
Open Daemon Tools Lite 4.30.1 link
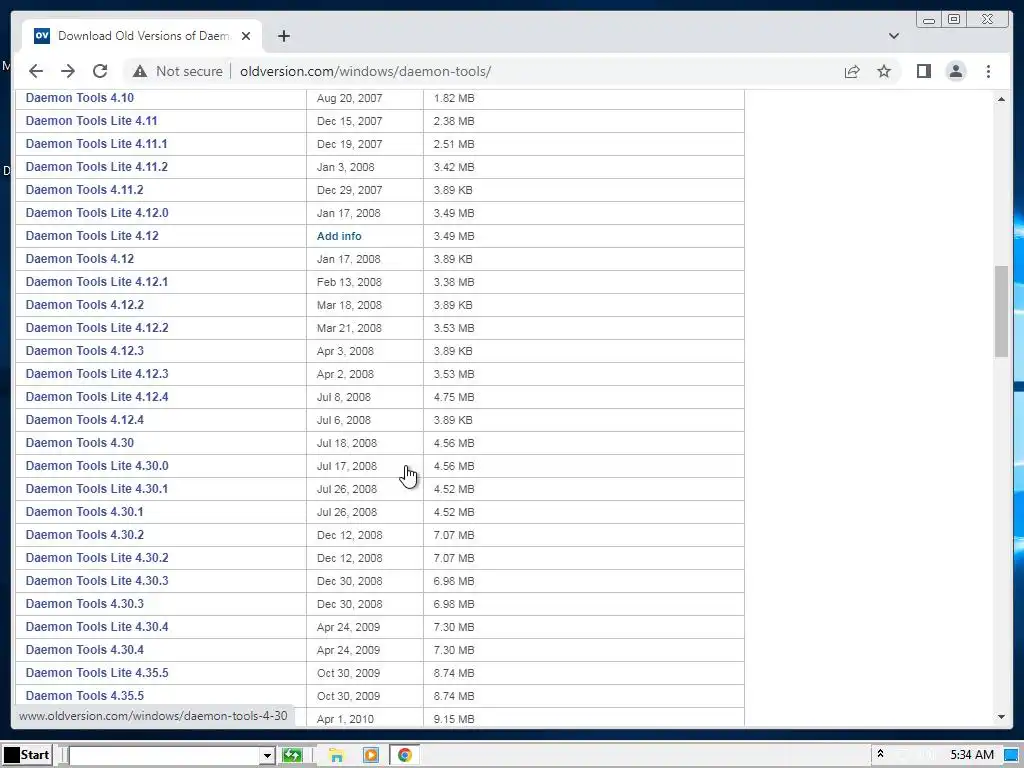[x=97, y=488]
